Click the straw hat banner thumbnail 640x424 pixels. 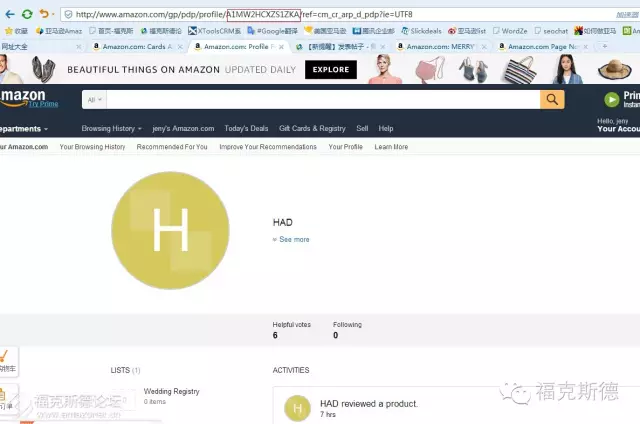pyautogui.click(x=615, y=69)
